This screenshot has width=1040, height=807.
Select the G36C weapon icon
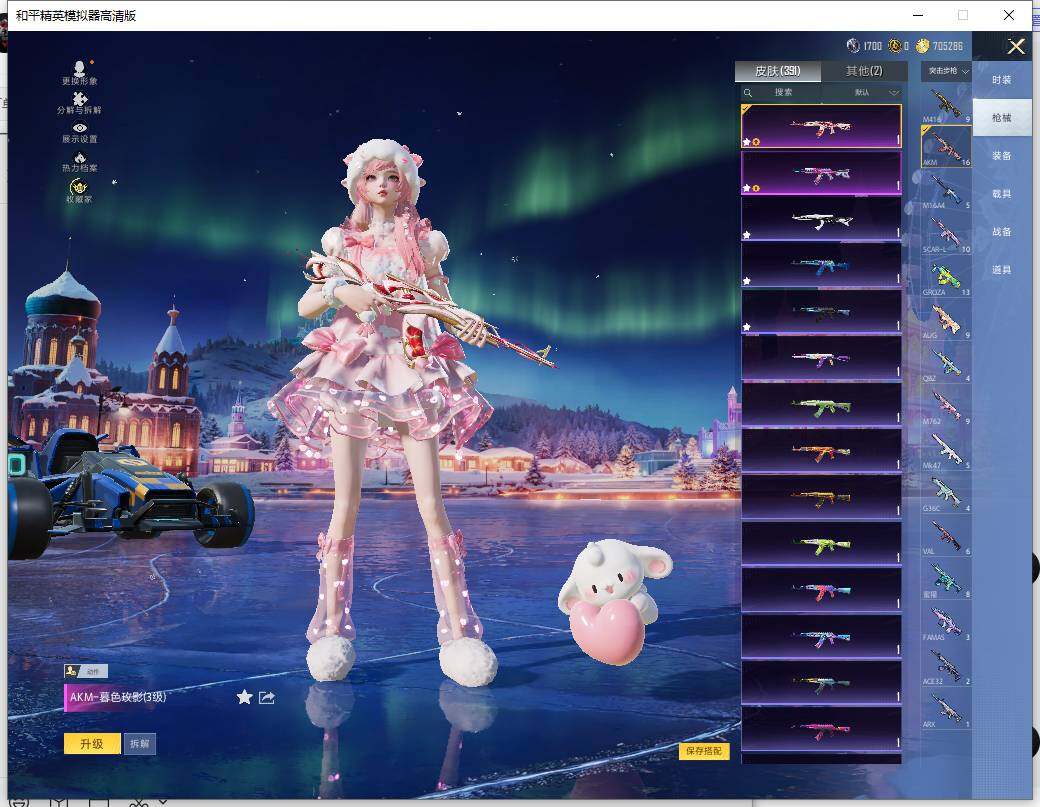946,492
